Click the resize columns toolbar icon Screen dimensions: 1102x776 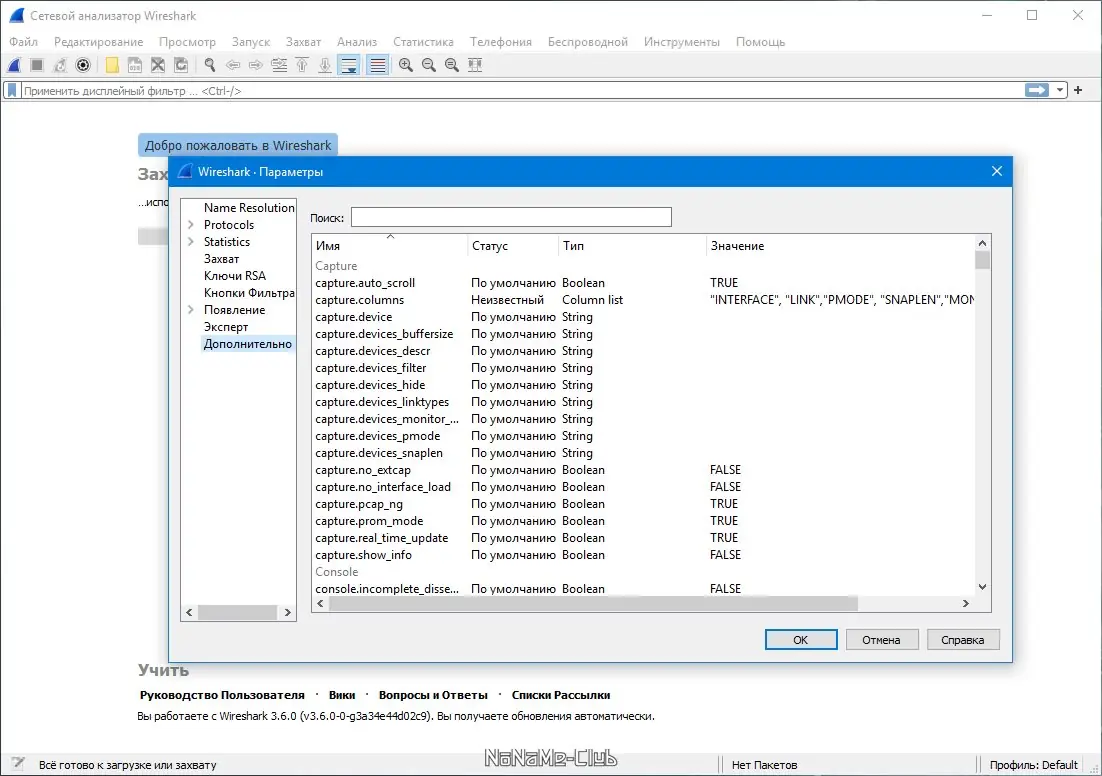click(475, 65)
